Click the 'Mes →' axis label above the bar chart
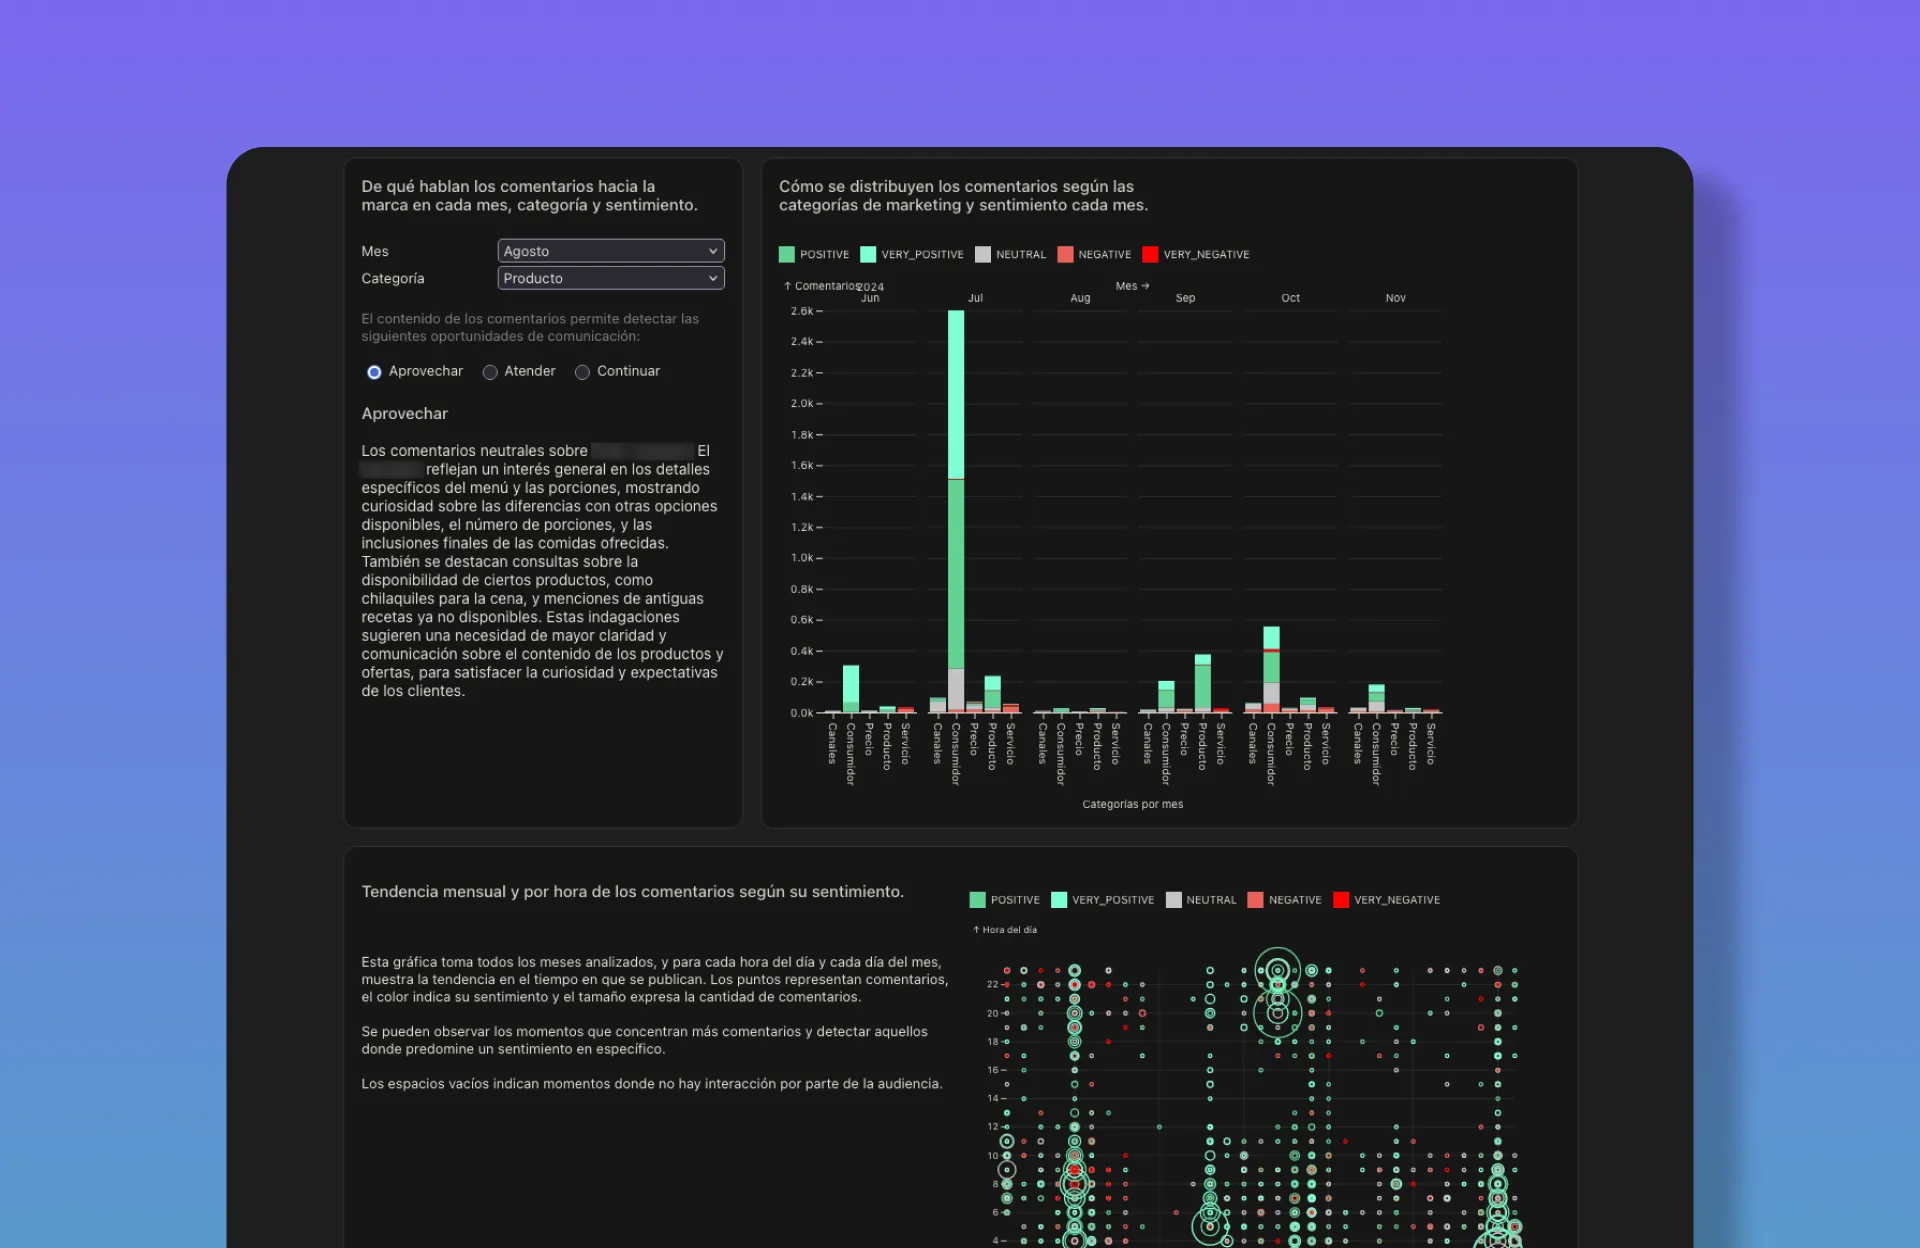 coord(1133,286)
